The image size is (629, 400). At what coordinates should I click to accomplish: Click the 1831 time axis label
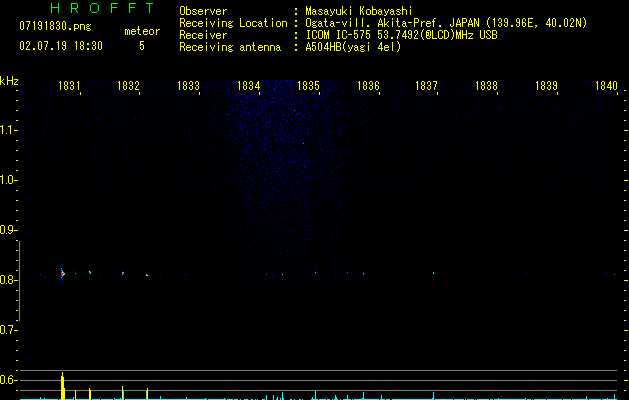[x=69, y=86]
